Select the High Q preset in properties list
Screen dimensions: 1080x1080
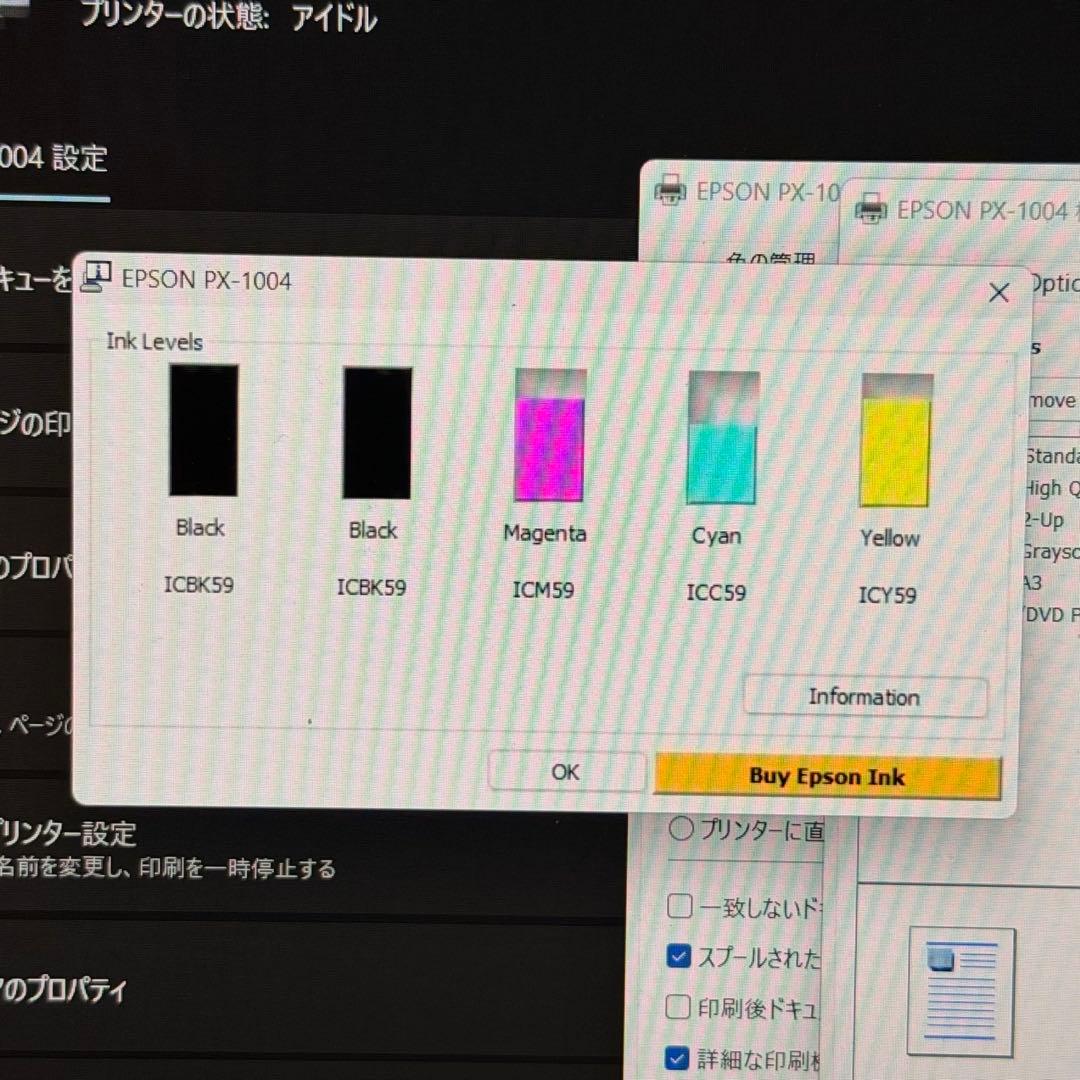pyautogui.click(x=1052, y=488)
